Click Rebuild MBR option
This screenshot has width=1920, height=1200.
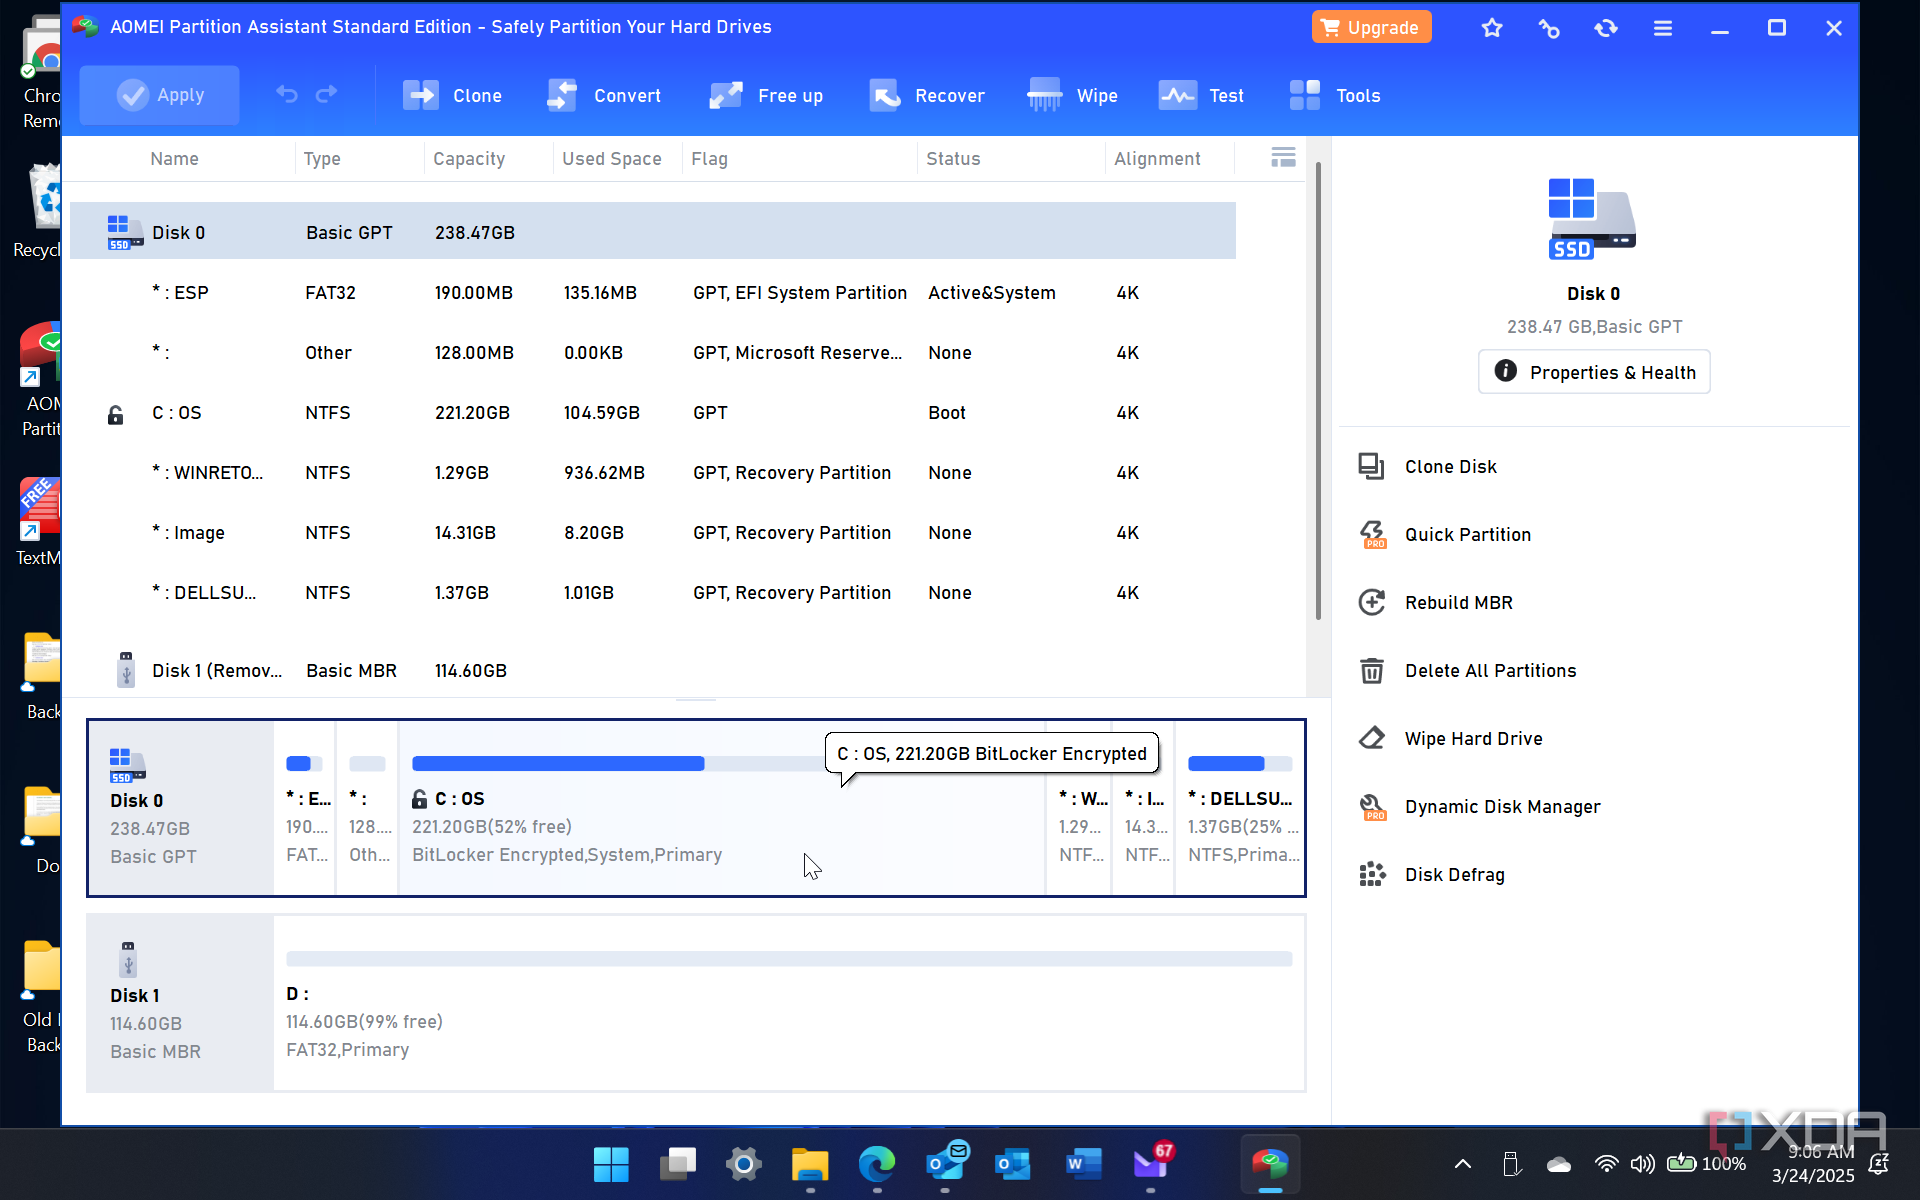click(x=1435, y=603)
